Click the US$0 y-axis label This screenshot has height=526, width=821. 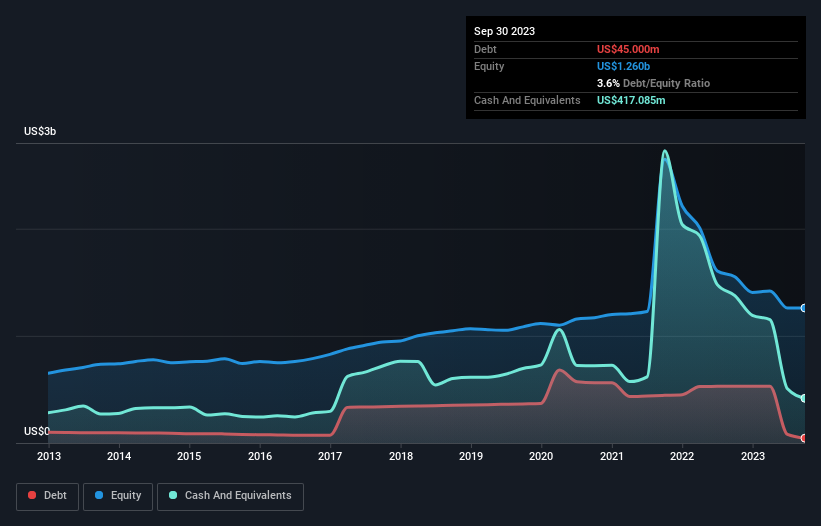coord(37,431)
